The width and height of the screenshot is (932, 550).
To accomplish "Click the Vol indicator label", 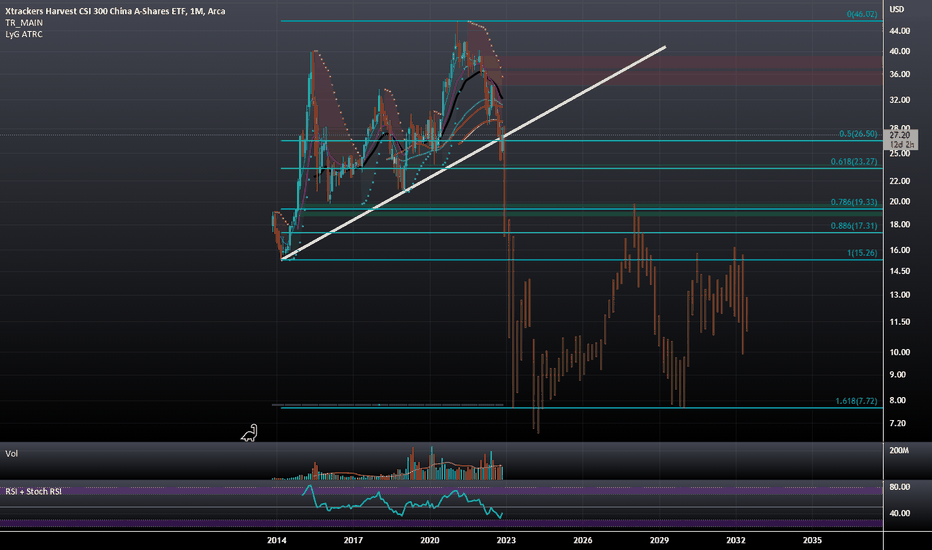I will click(x=11, y=454).
